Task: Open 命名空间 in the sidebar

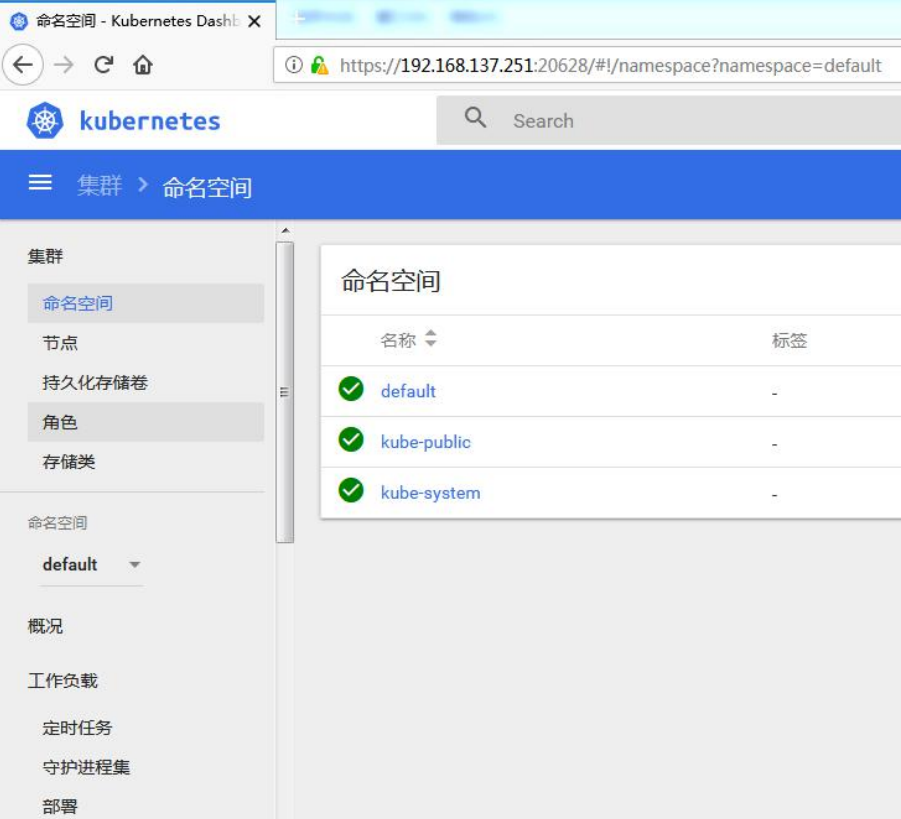Action: pyautogui.click(x=145, y=303)
